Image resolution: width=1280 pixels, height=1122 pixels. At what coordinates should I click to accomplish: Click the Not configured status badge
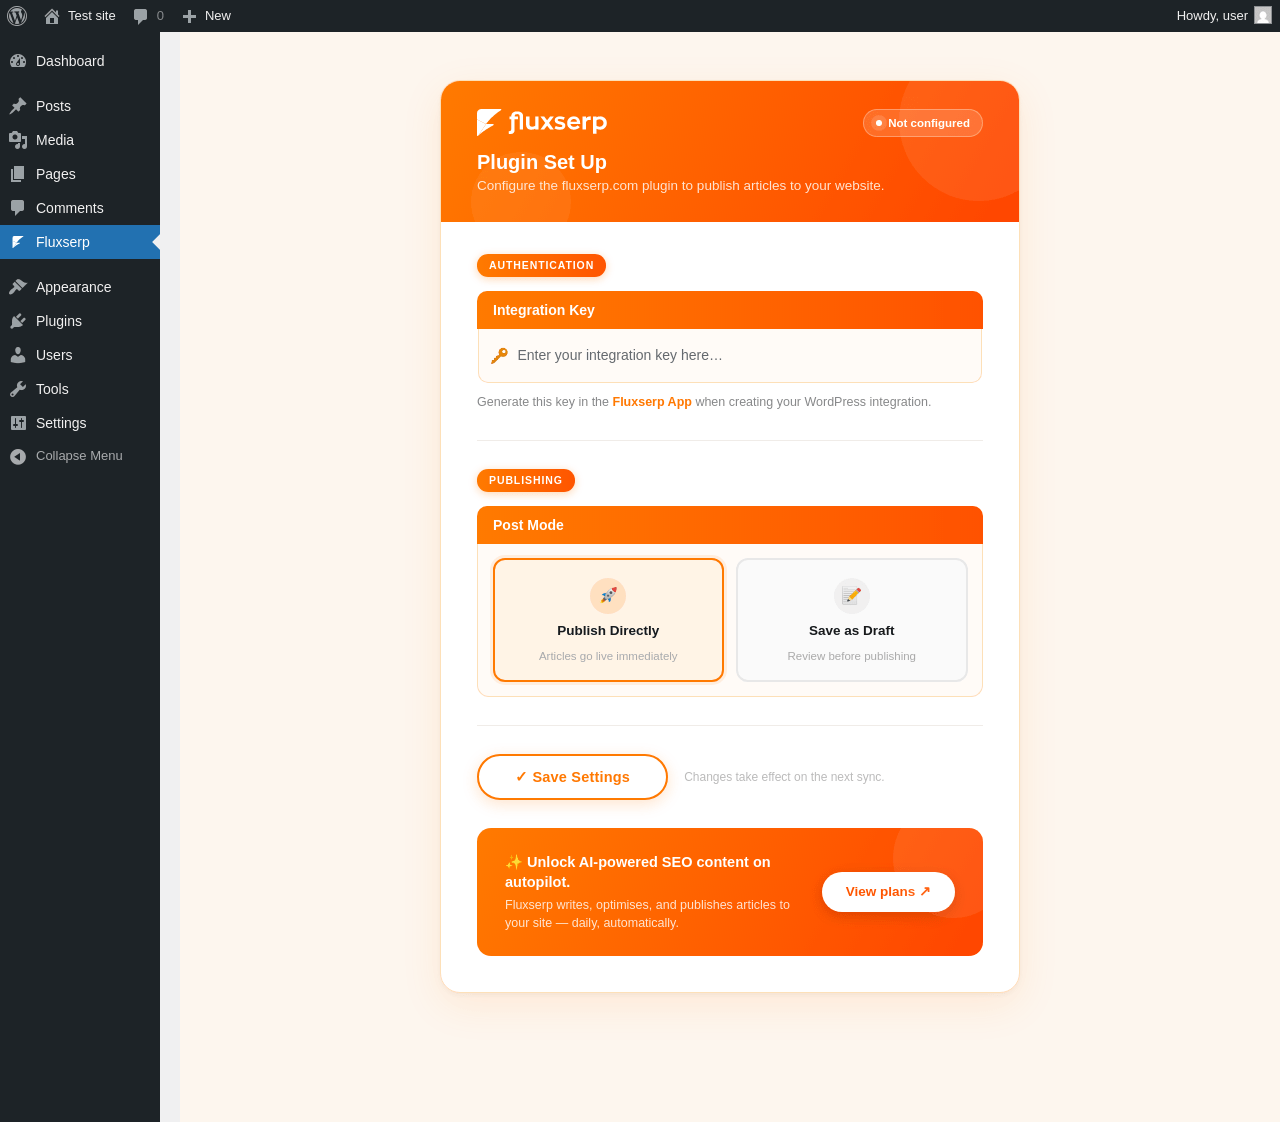923,123
